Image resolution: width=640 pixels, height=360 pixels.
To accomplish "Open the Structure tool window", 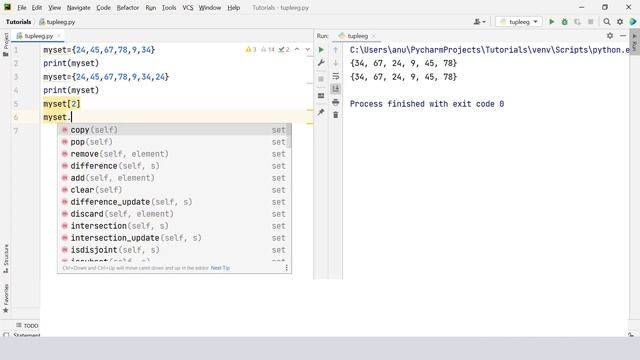I will [6, 259].
